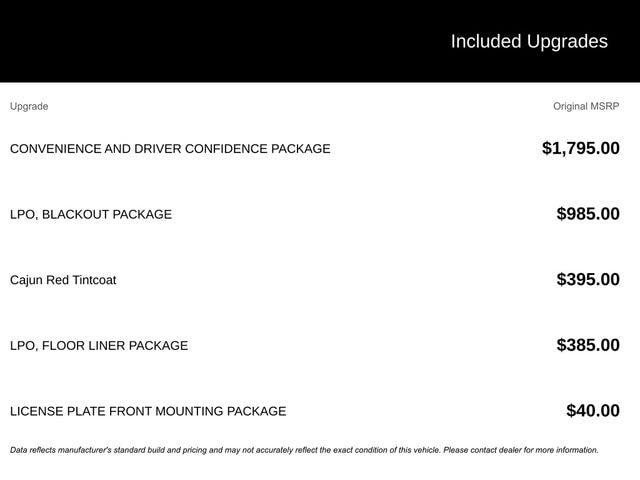The image size is (640, 480).
Task: Select the LPO, Floor Liner Package label
Action: [x=99, y=346]
